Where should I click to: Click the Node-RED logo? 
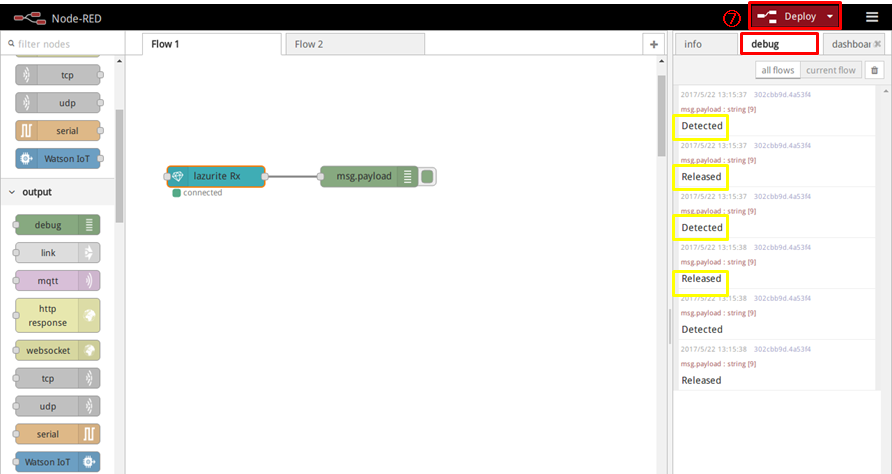coord(57,18)
